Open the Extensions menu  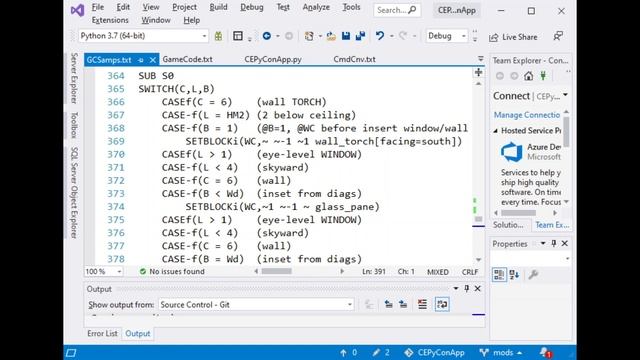click(x=110, y=20)
